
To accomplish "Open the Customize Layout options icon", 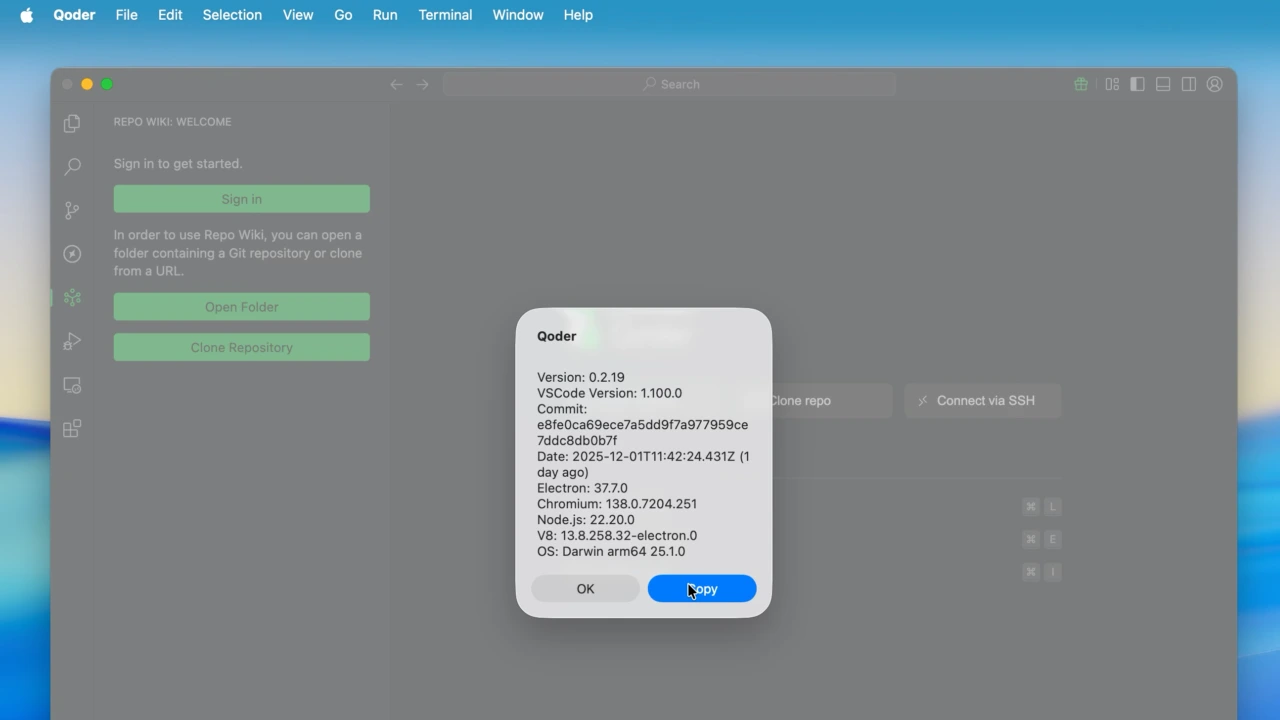I will click(1112, 85).
